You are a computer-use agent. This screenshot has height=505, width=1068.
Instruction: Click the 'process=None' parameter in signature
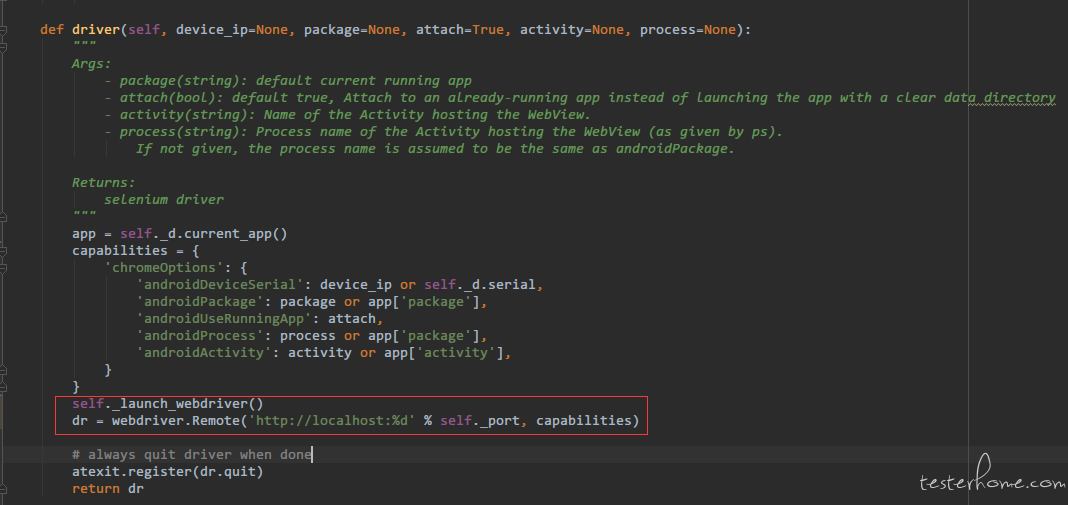pos(688,30)
